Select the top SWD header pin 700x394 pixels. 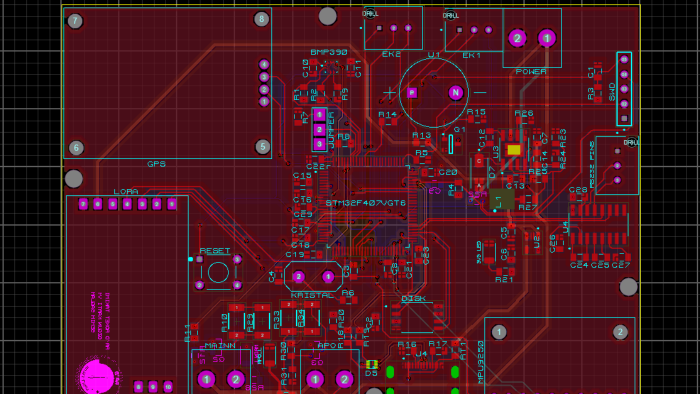[x=624, y=59]
